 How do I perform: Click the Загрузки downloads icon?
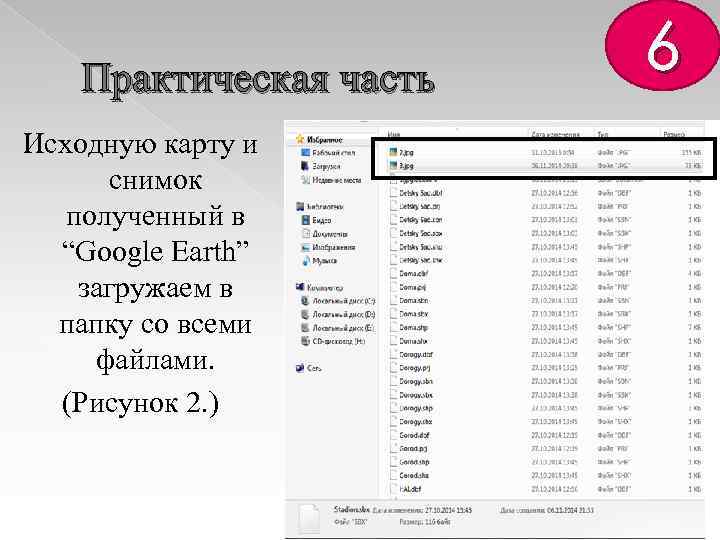tap(305, 166)
